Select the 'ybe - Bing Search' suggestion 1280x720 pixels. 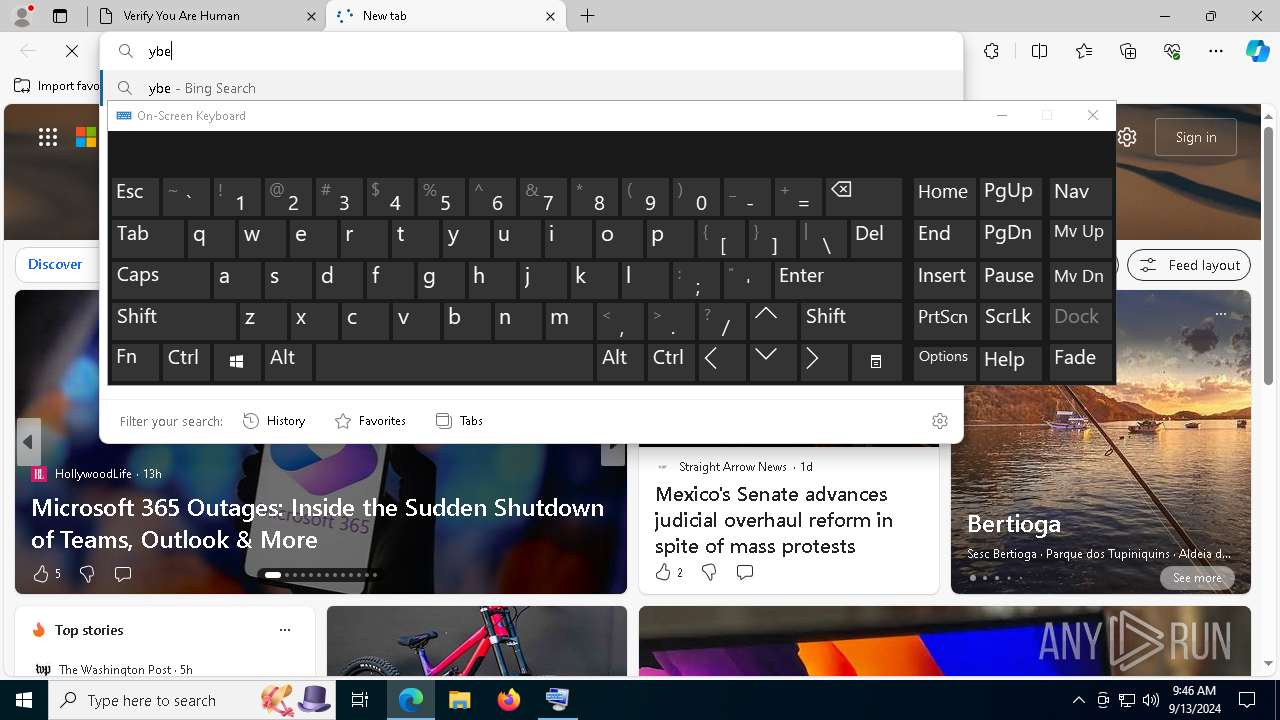point(531,88)
